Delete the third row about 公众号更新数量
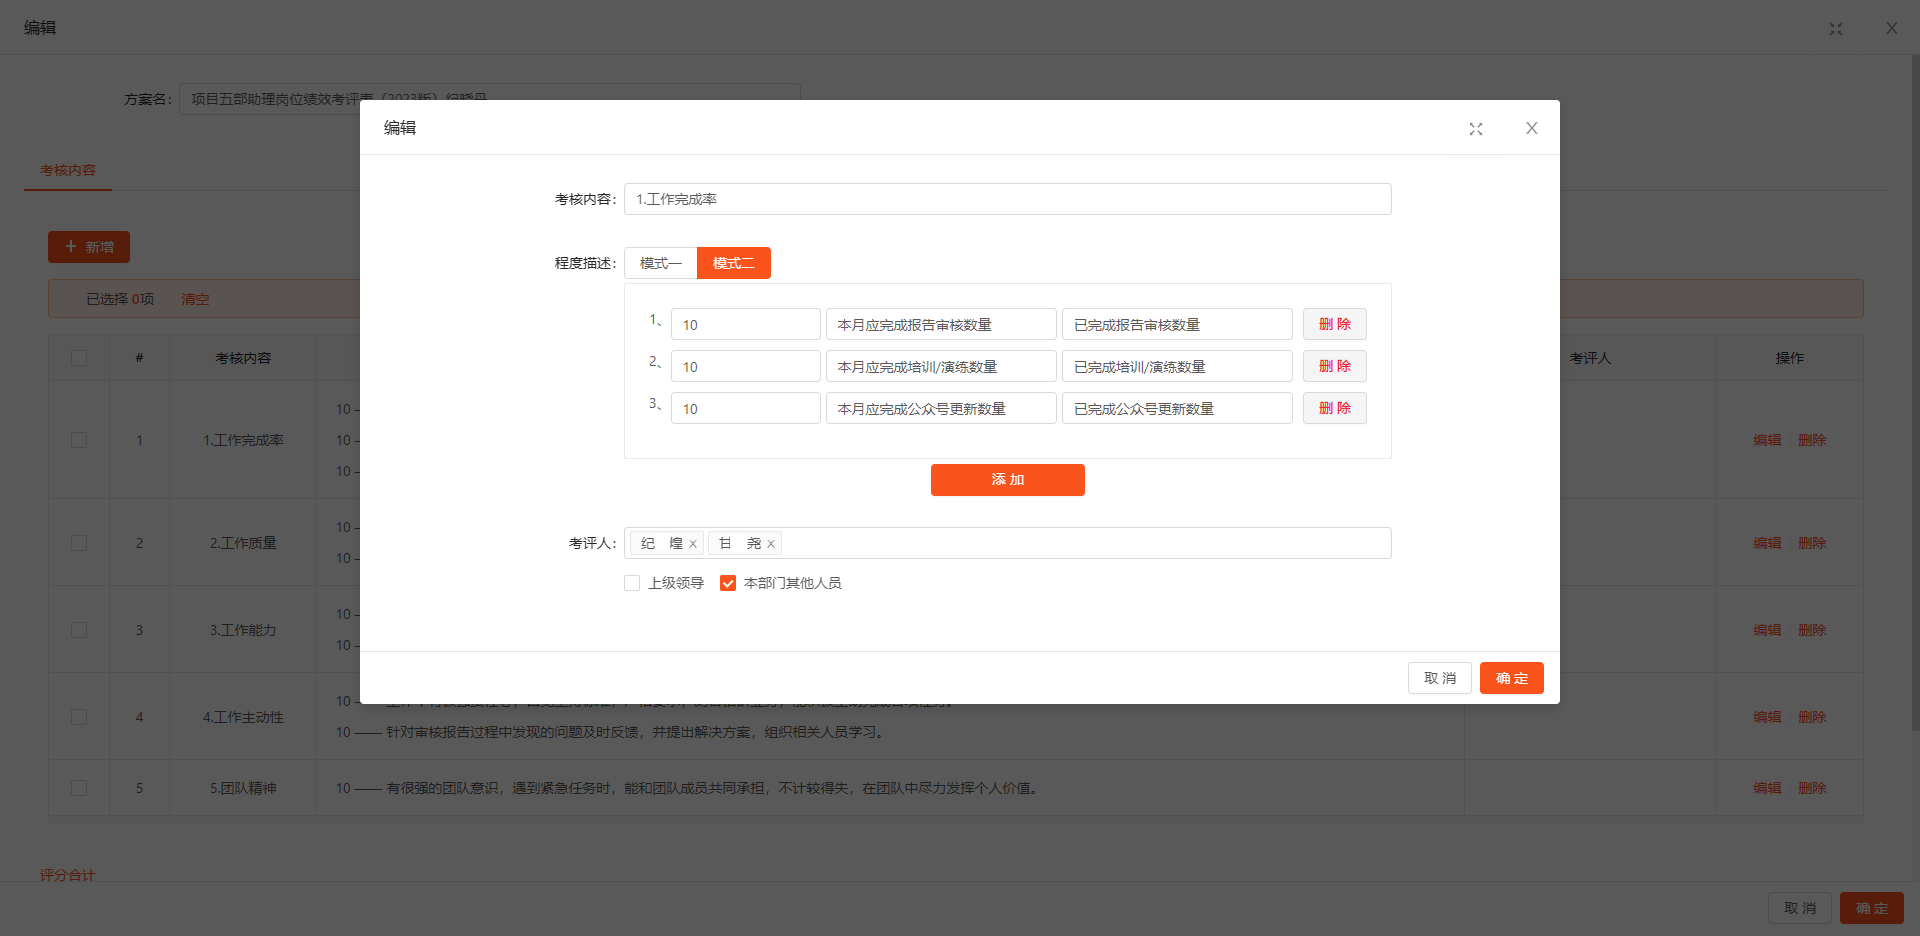This screenshot has height=936, width=1920. point(1334,408)
